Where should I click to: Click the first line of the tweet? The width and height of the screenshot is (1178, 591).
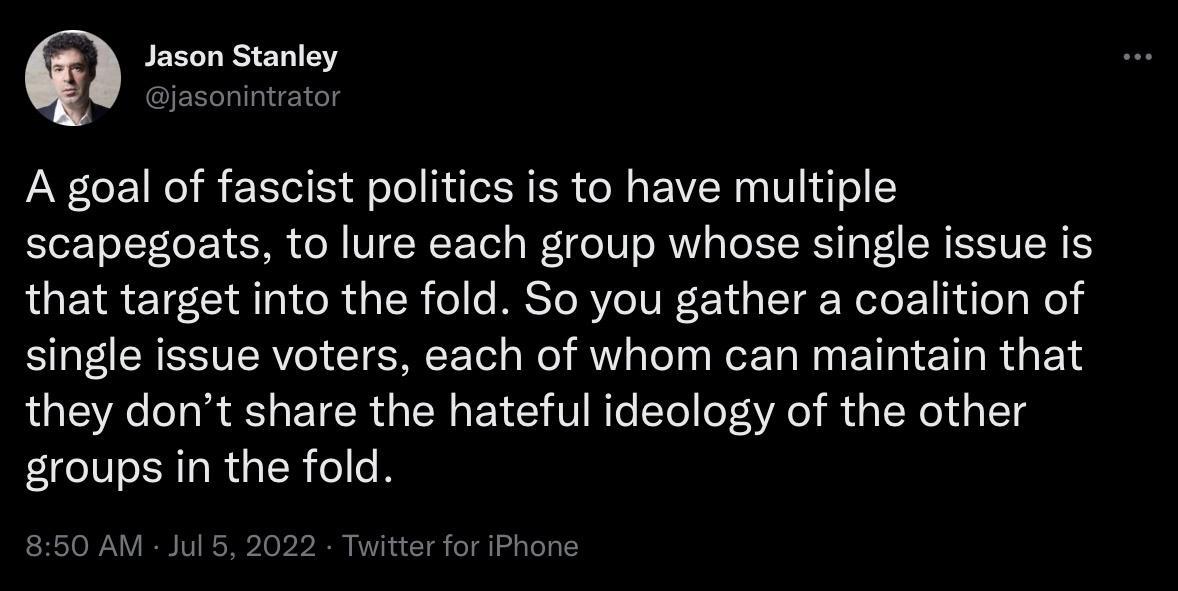click(x=460, y=186)
